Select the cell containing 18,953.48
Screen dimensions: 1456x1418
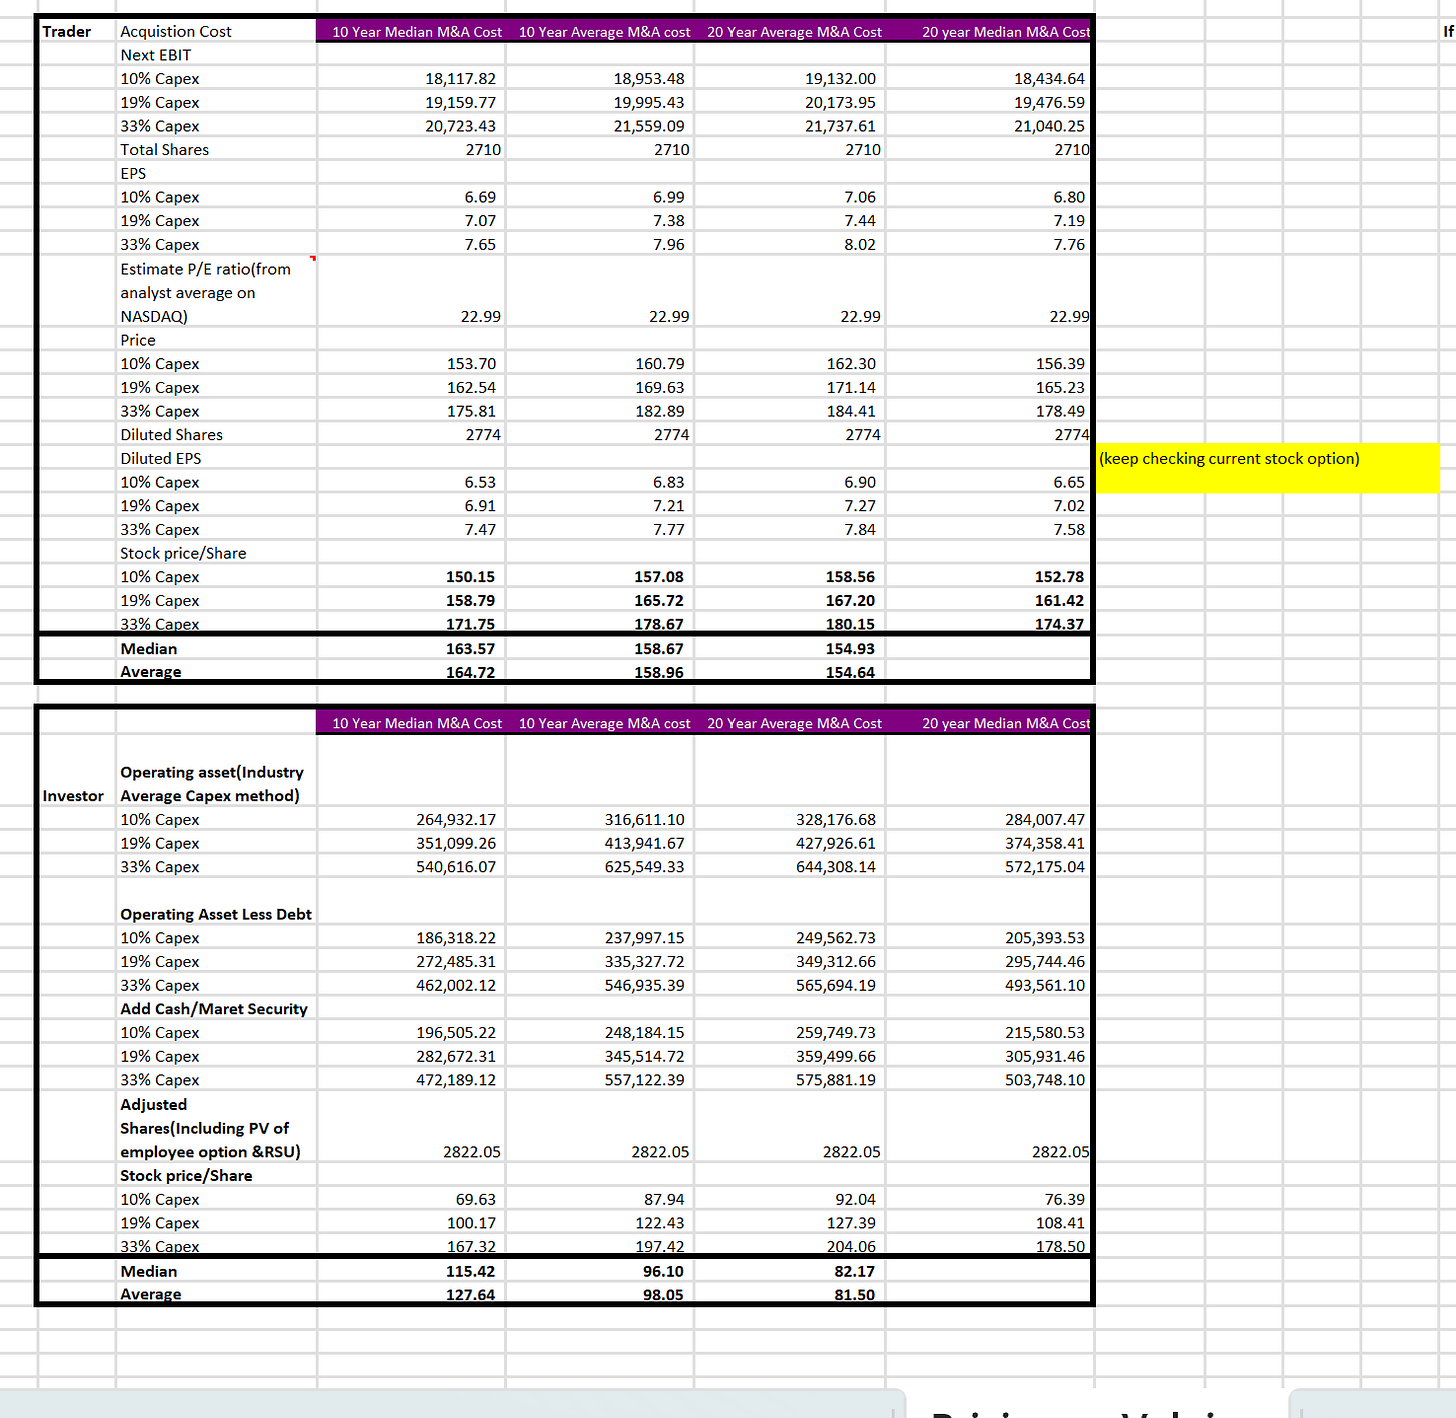(x=649, y=79)
